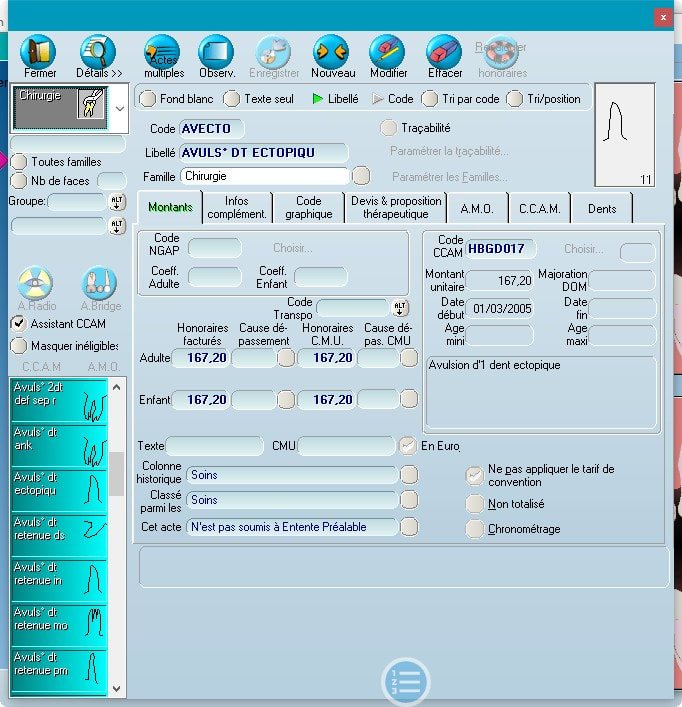Image resolution: width=682 pixels, height=707 pixels.
Task: Enable Masquer inéligibles option
Action: tap(18, 345)
